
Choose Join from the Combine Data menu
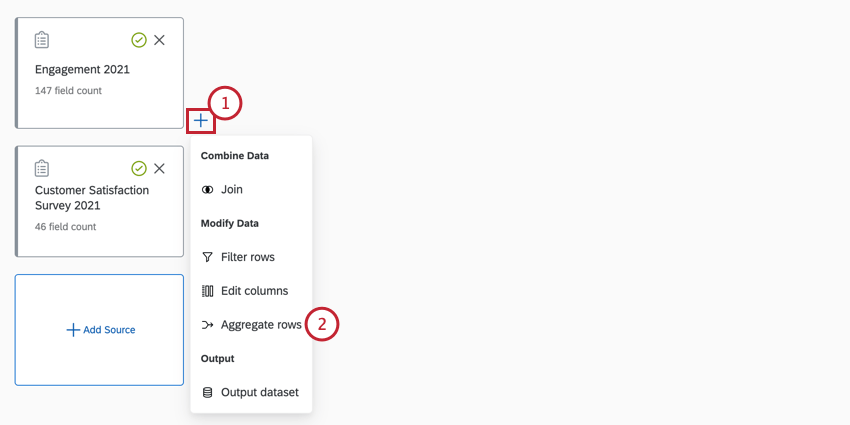tap(231, 189)
